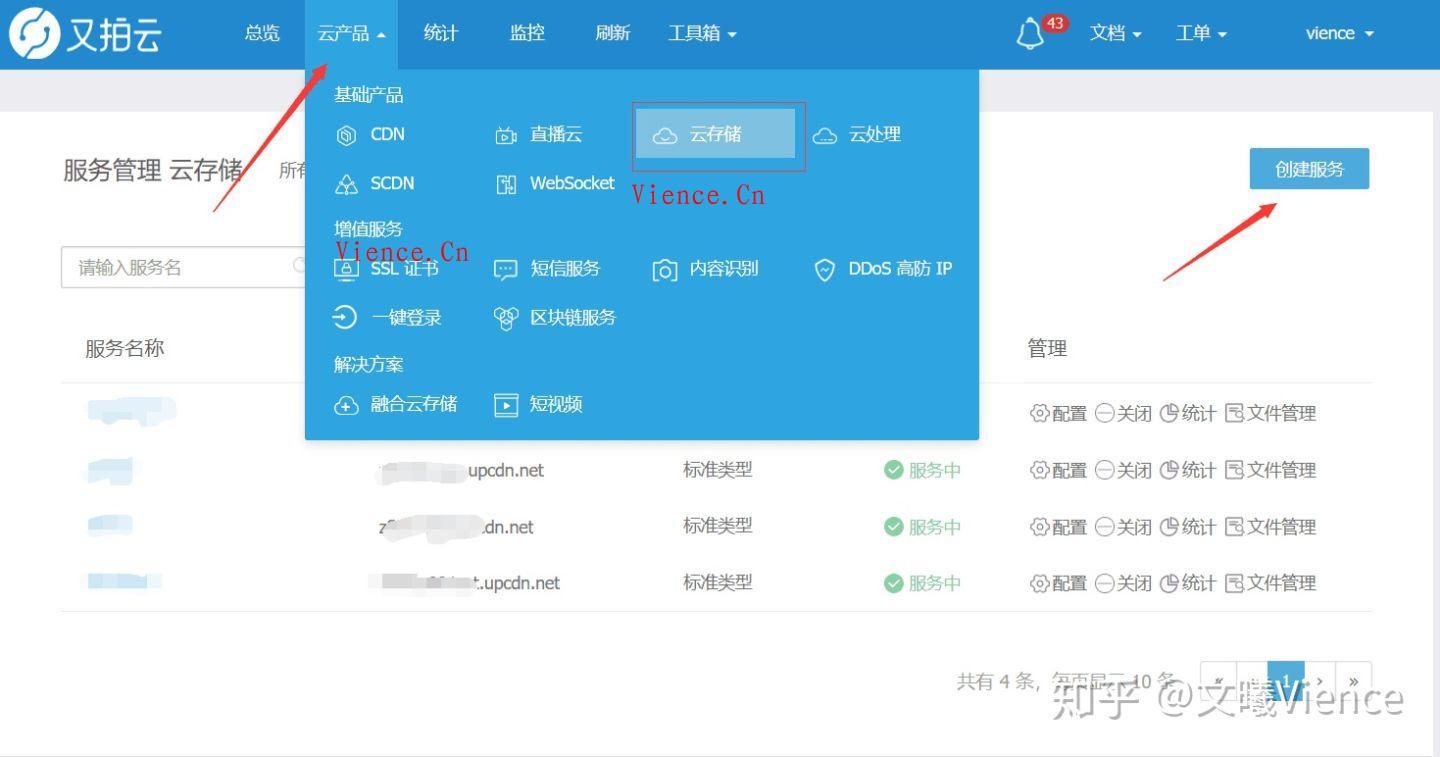Switch to the 总览 menu item
Screen dimensions: 1440x757
[261, 33]
